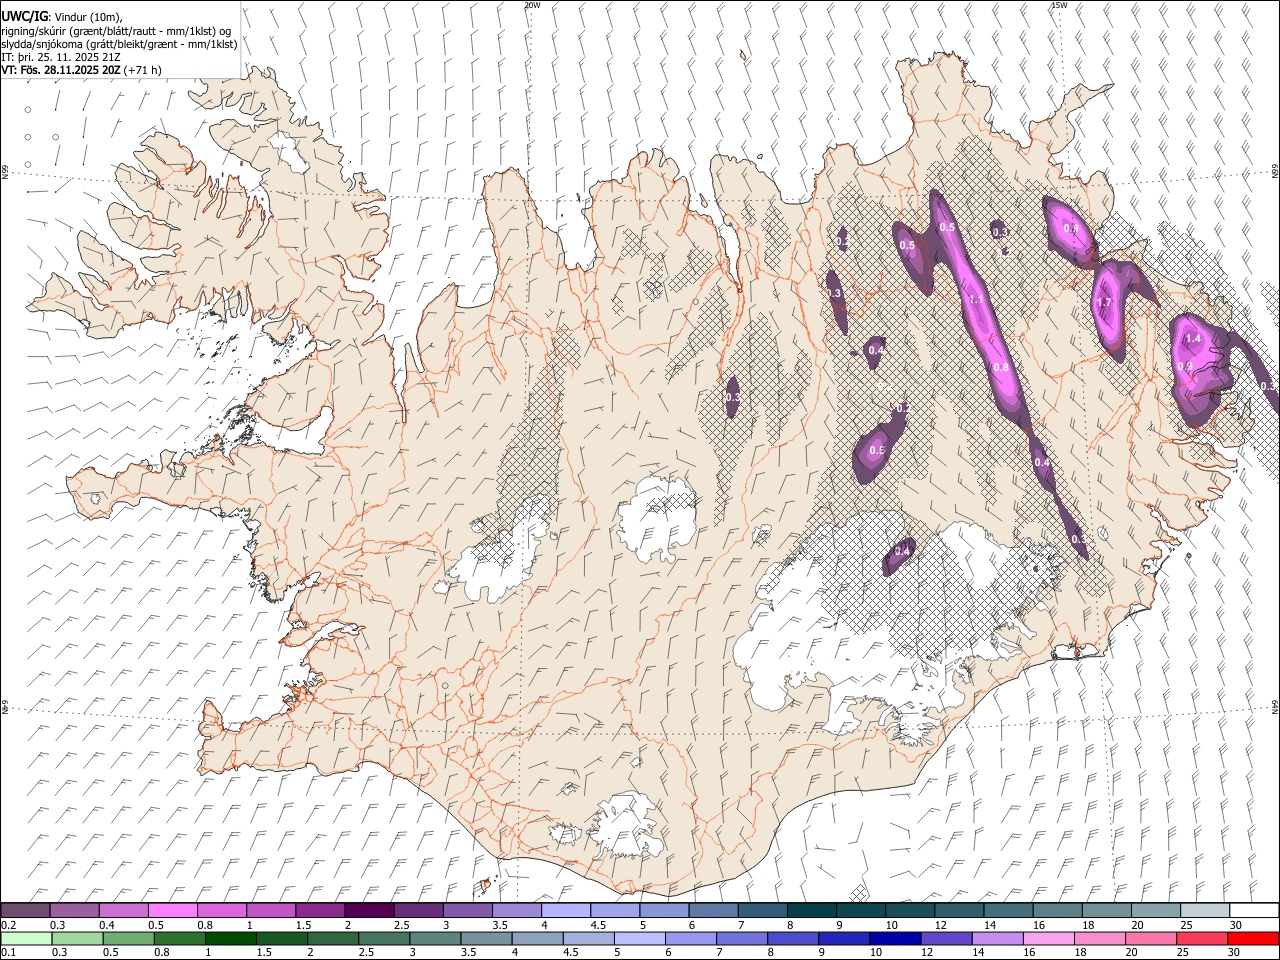Select the deep blue 10–12 swatch, lower legend
This screenshot has width=1280, height=960.
(894, 938)
